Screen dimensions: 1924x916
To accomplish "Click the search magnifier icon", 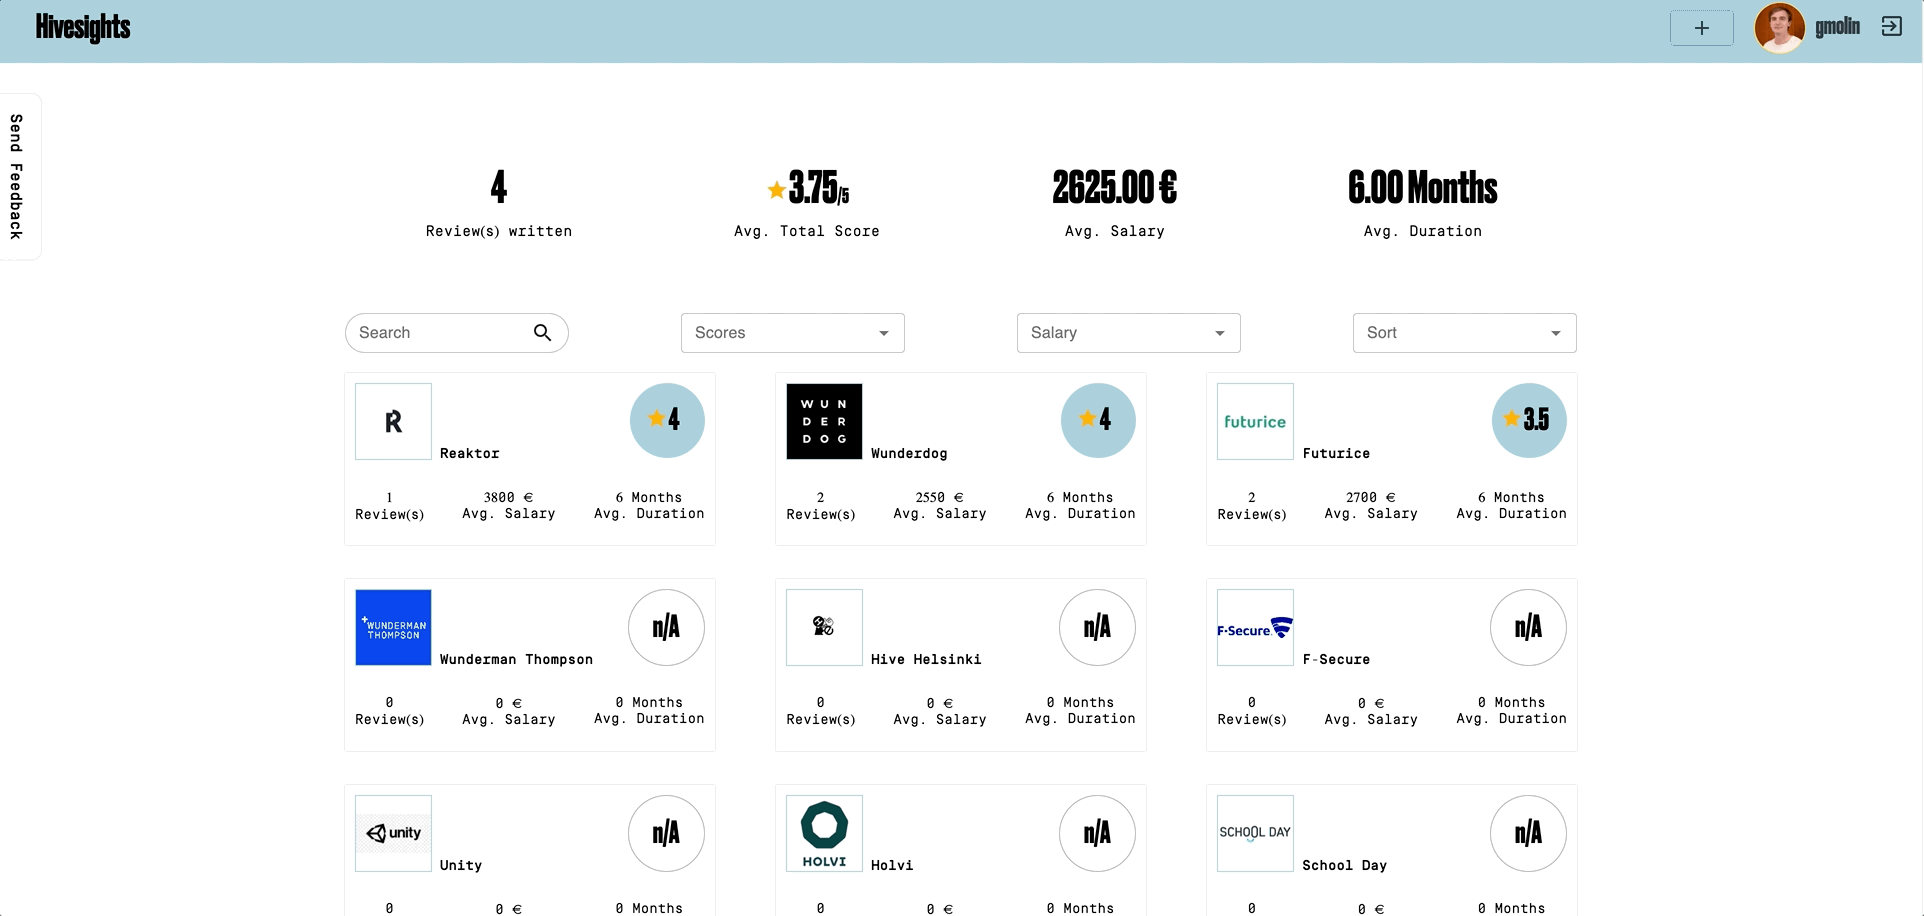I will click(x=542, y=333).
